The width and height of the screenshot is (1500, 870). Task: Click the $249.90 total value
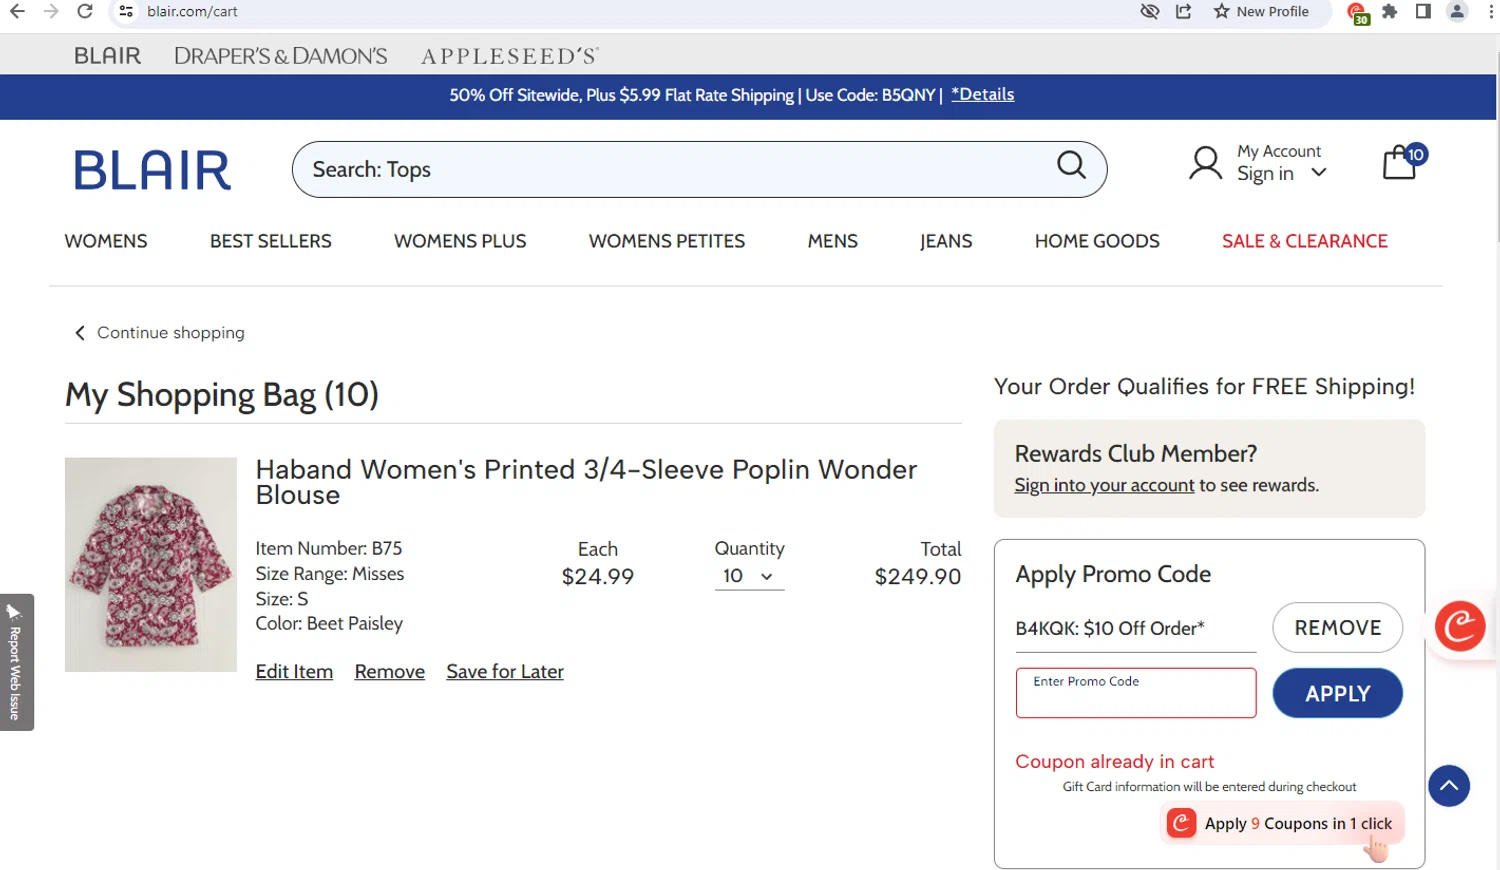tap(917, 577)
